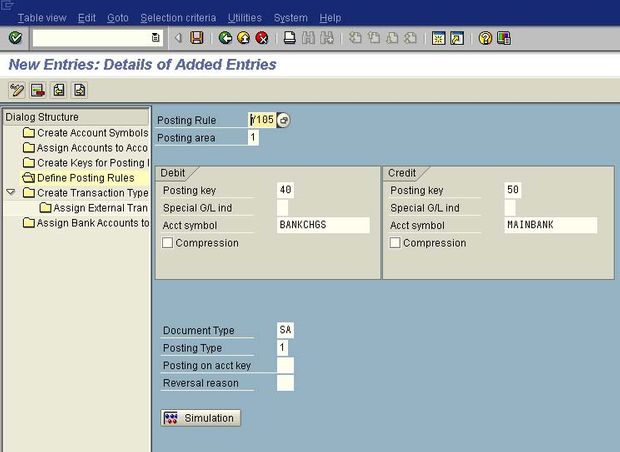Viewport: 620px width, 452px height.
Task: Open the Help menu
Action: (330, 18)
